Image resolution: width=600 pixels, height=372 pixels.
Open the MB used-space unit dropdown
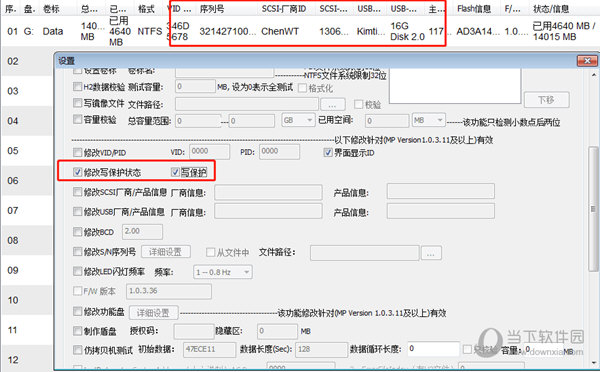(429, 121)
